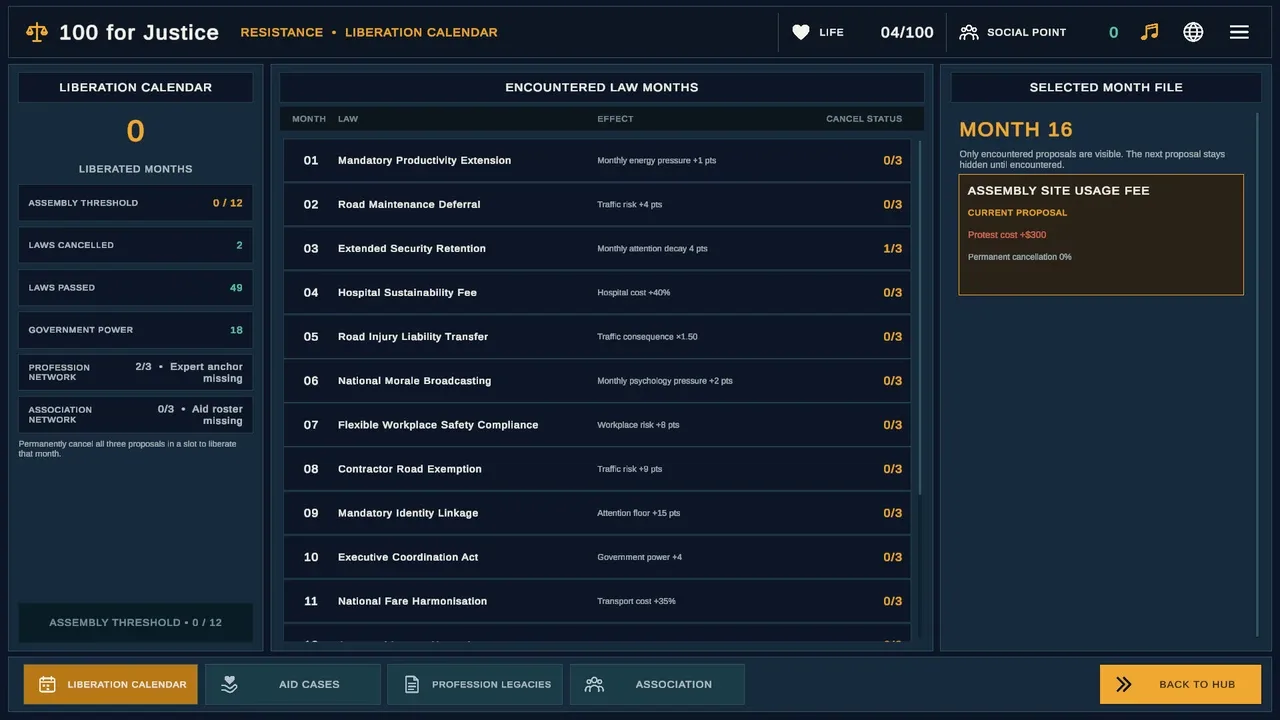This screenshot has width=1280, height=720.
Task: Click the Law column header
Action: click(x=348, y=119)
